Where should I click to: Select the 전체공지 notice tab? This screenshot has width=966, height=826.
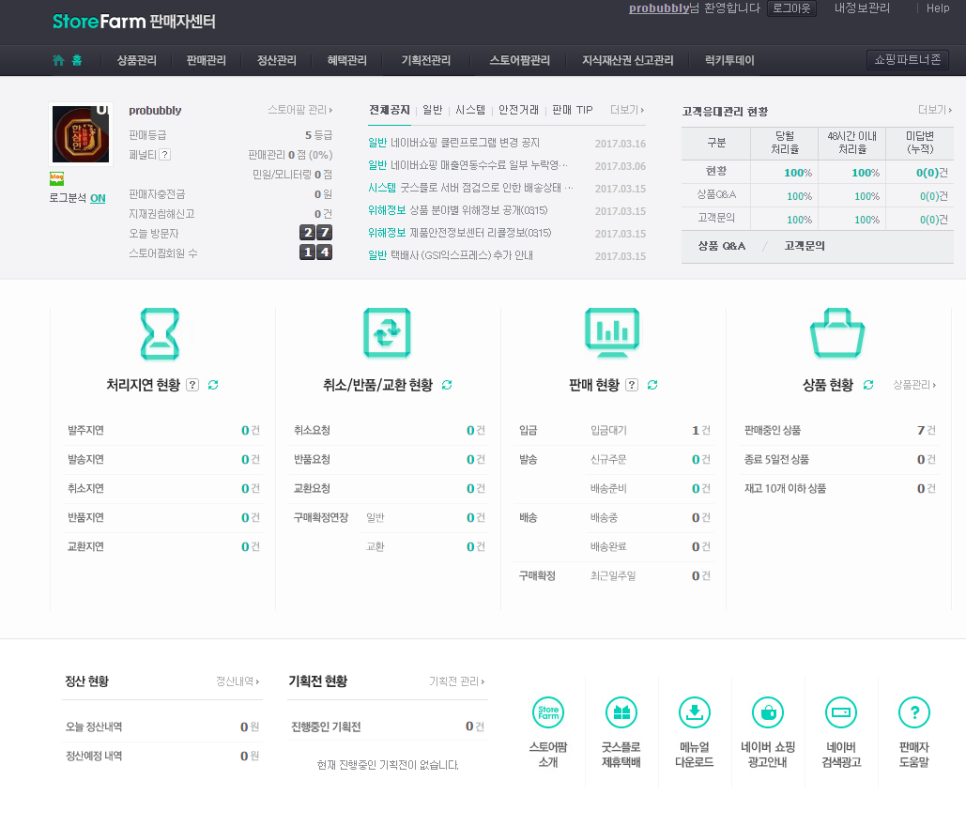click(x=389, y=110)
